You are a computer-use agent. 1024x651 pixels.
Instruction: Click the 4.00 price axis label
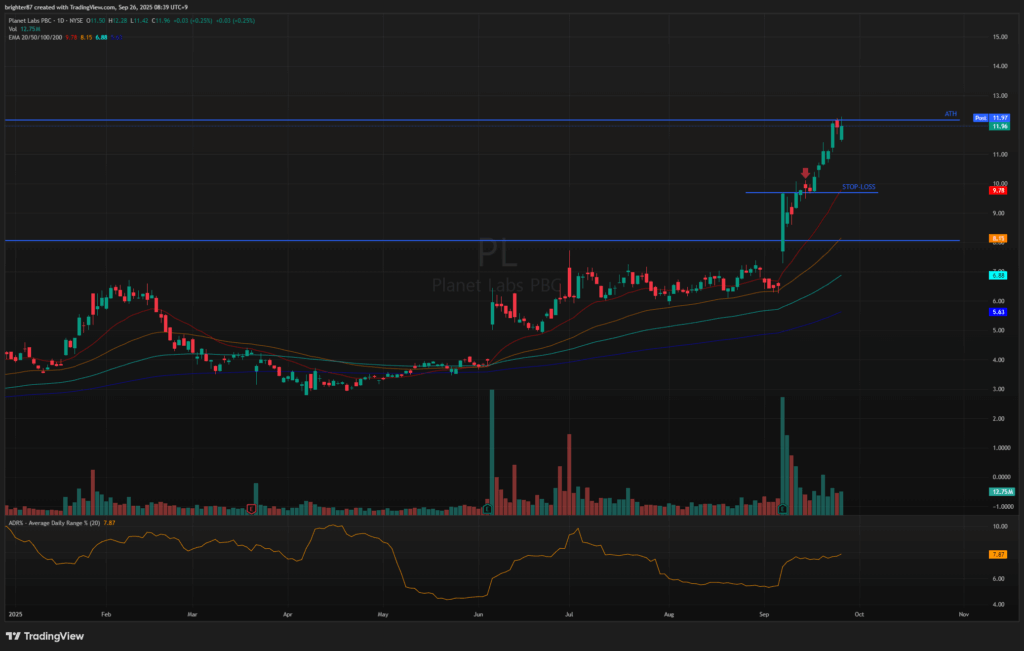(999, 360)
